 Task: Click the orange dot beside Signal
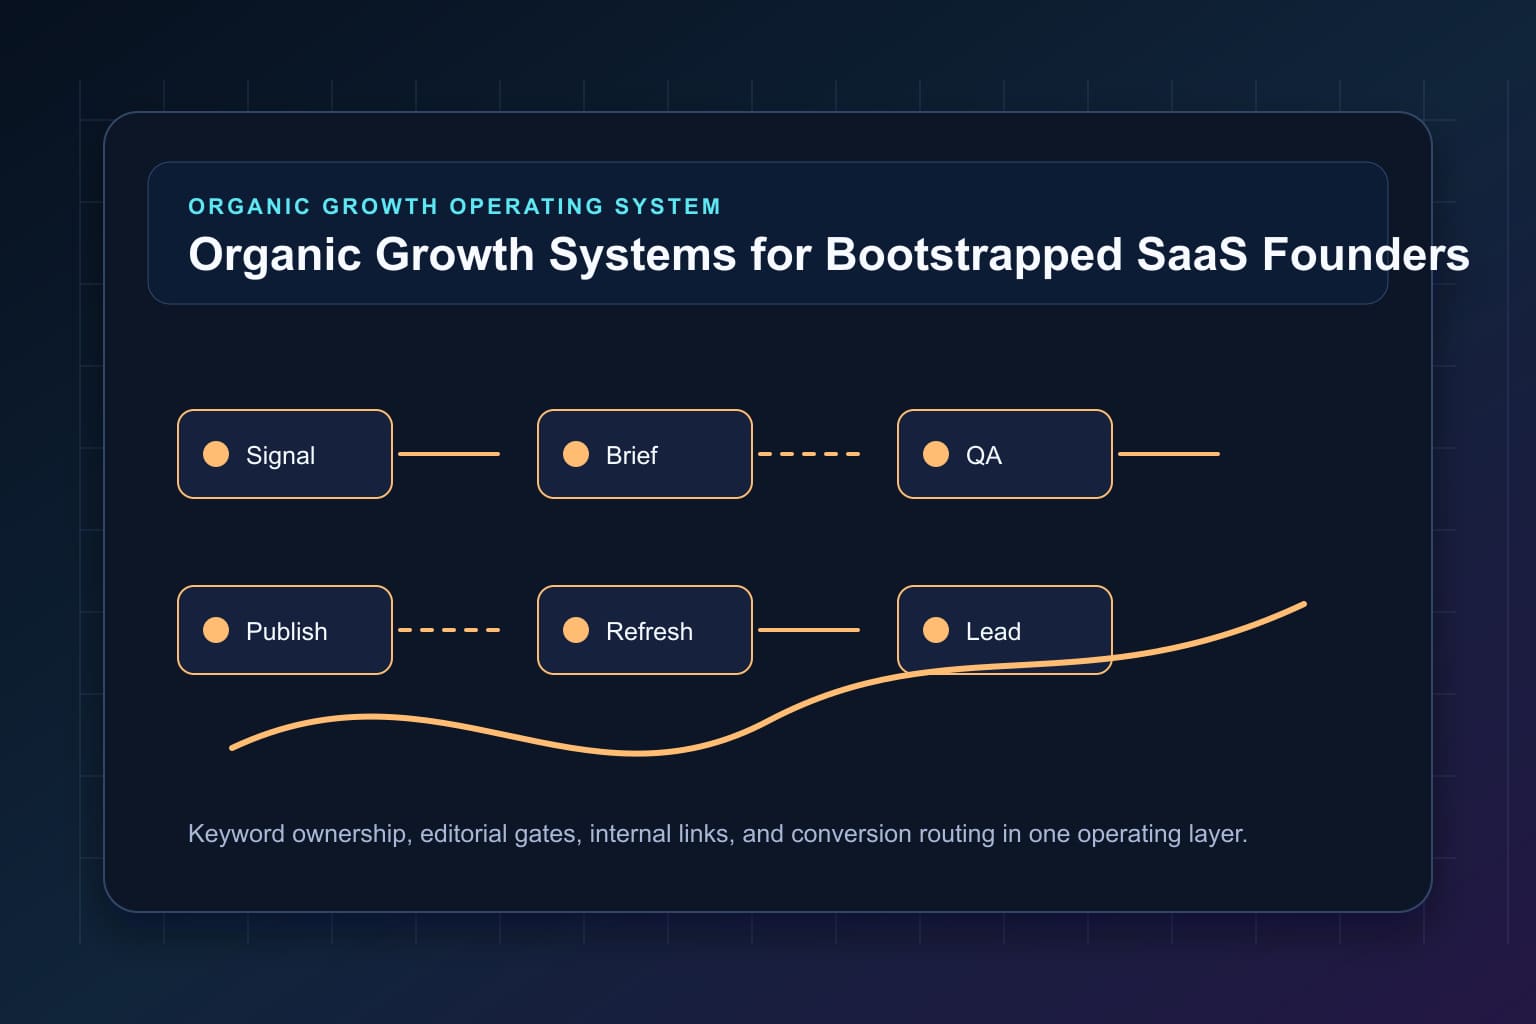[x=216, y=454]
